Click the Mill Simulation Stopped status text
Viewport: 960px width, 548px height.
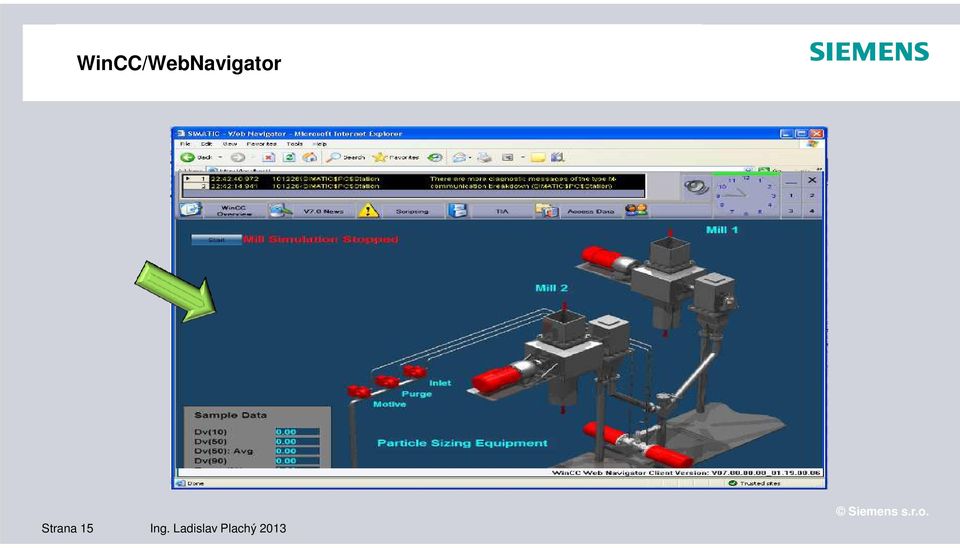tap(320, 239)
